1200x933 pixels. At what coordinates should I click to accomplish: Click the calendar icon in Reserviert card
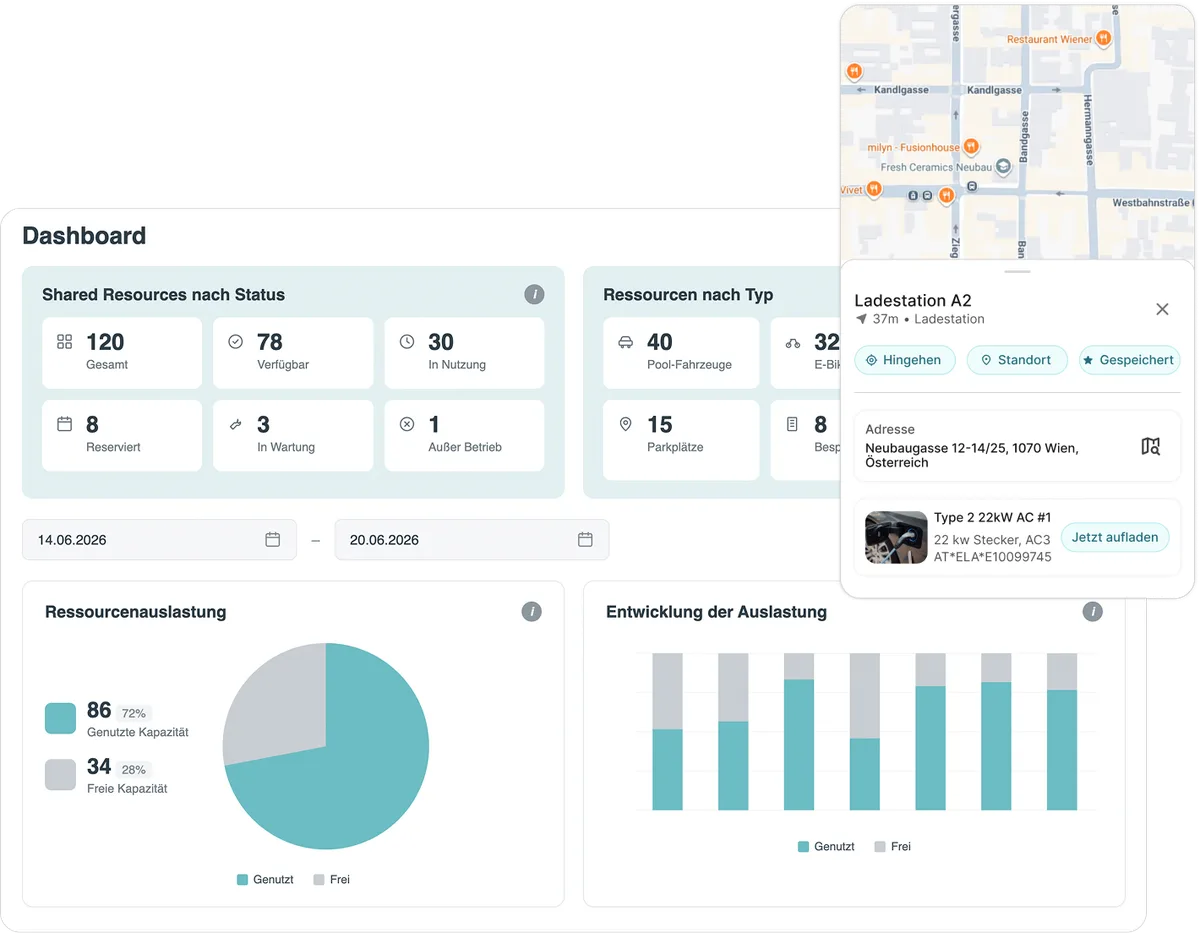pyautogui.click(x=65, y=424)
